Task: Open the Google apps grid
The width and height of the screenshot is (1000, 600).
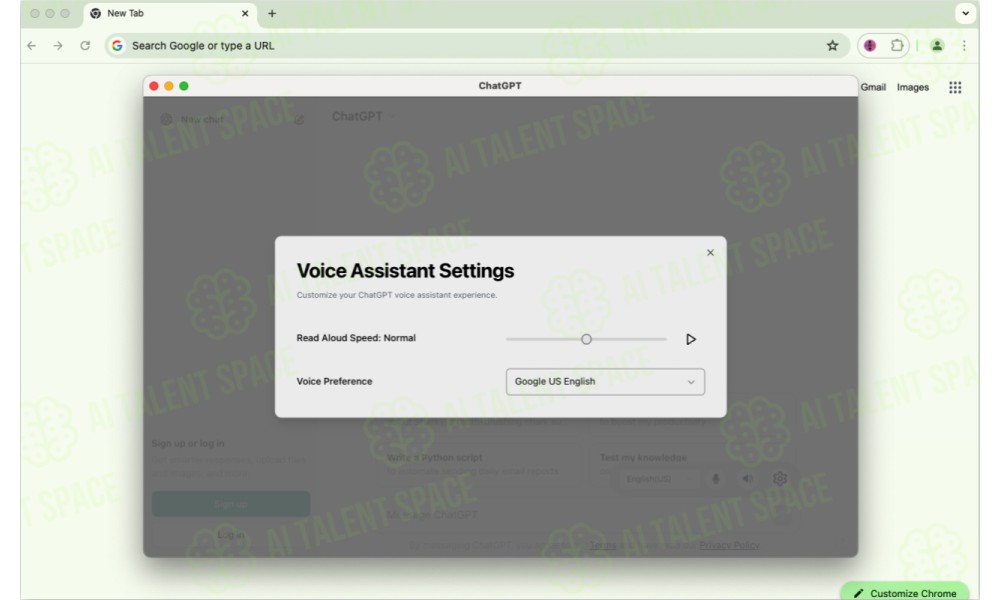Action: tap(955, 87)
